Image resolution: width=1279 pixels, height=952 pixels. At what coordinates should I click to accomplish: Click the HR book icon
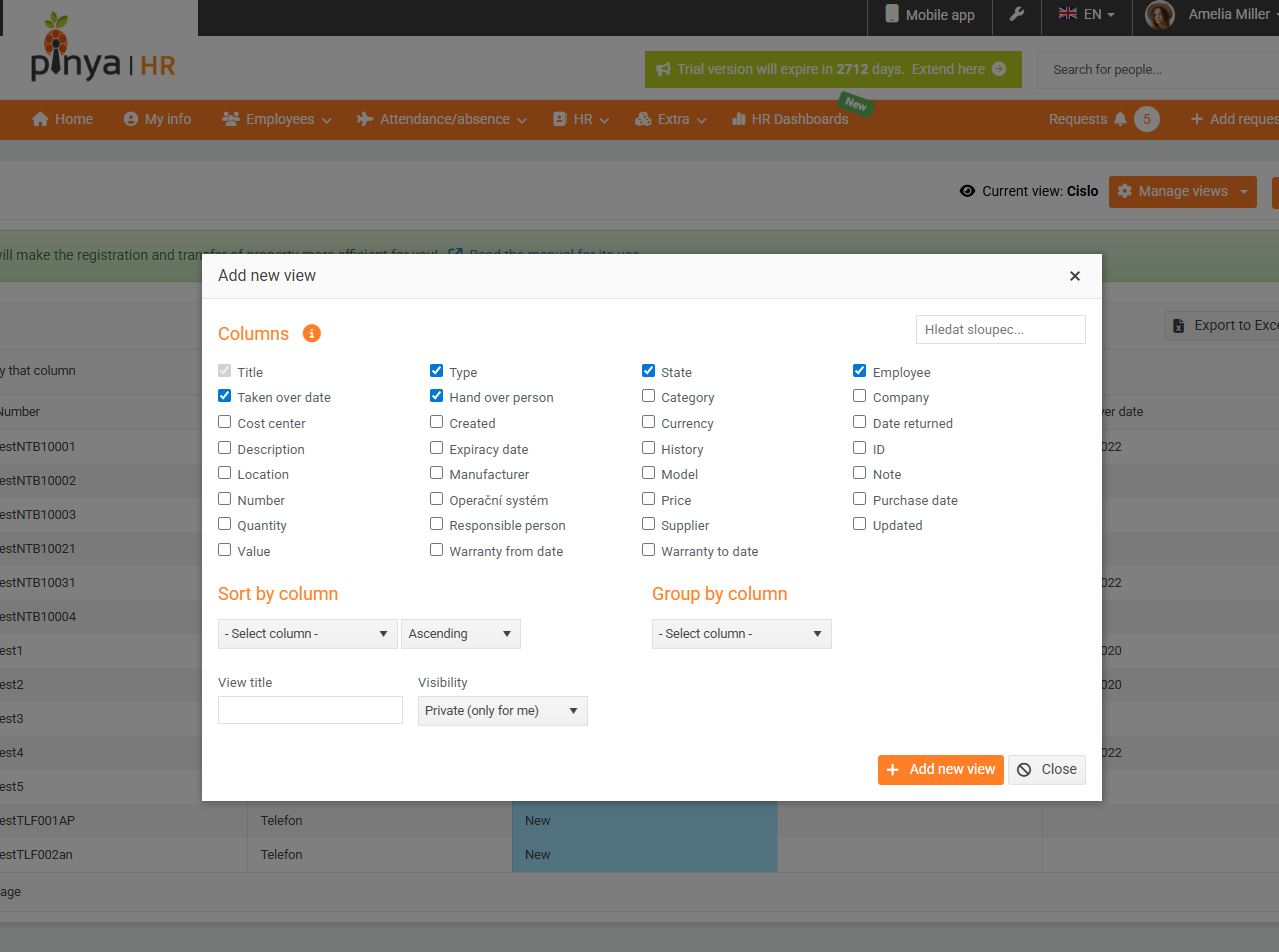tap(560, 119)
